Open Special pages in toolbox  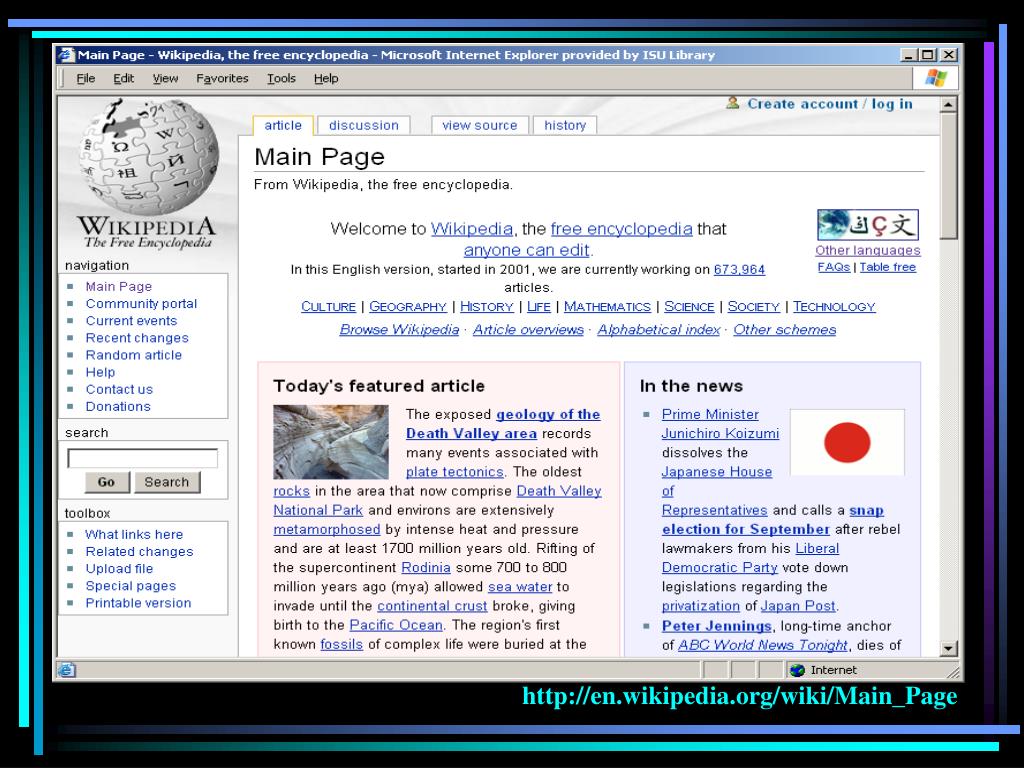(x=131, y=586)
